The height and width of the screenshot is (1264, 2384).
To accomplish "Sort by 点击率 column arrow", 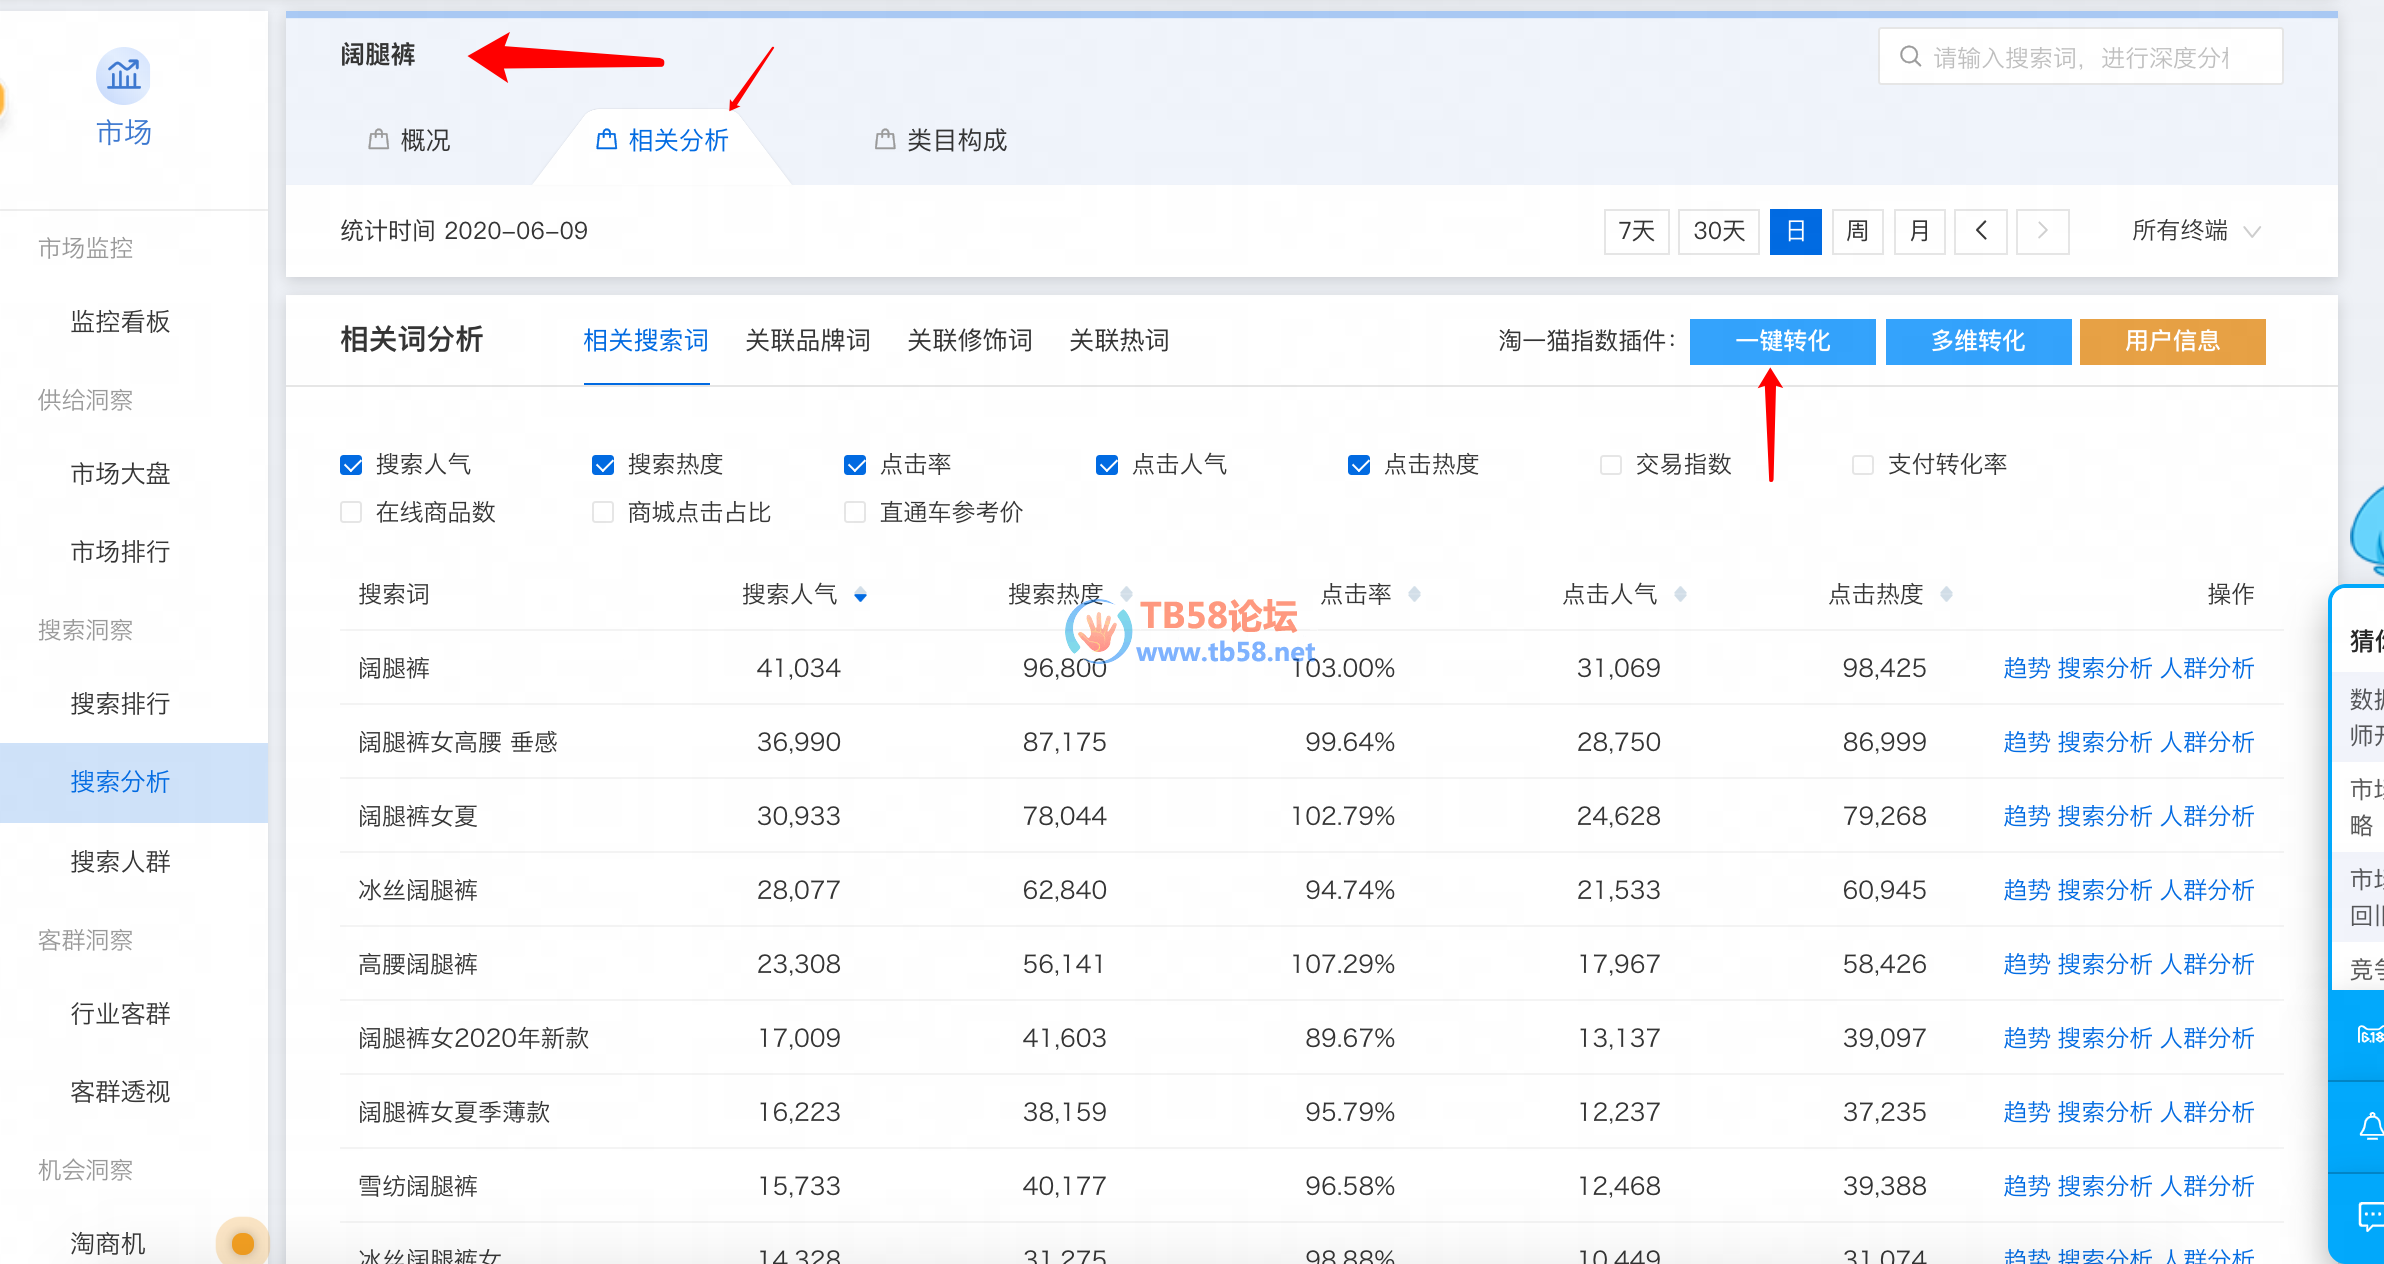I will coord(1414,595).
